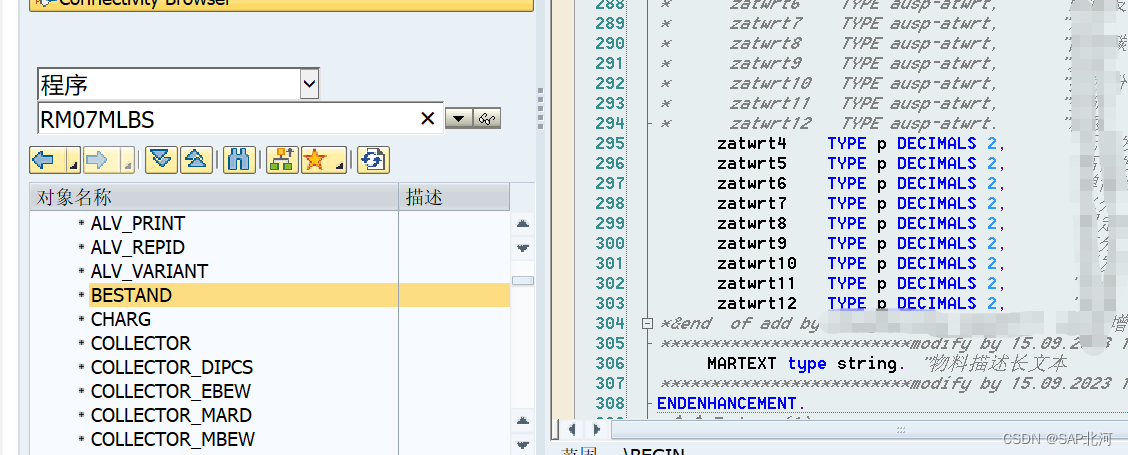The image size is (1128, 455).
Task: Click zatwrt7 on line 298
Action: (x=752, y=203)
